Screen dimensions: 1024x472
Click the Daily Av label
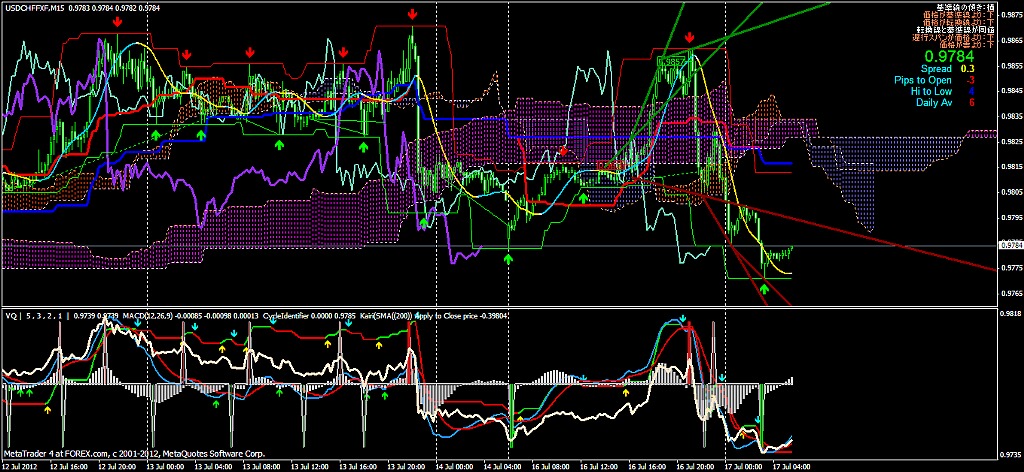(932, 102)
